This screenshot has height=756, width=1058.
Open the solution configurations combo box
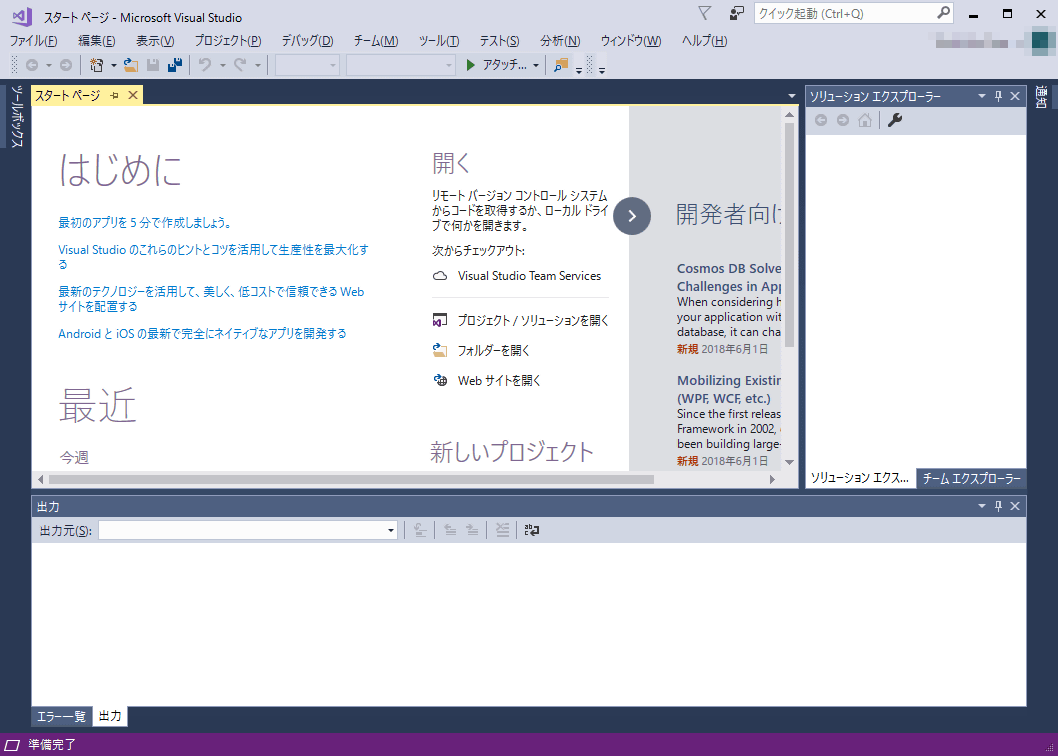(307, 65)
